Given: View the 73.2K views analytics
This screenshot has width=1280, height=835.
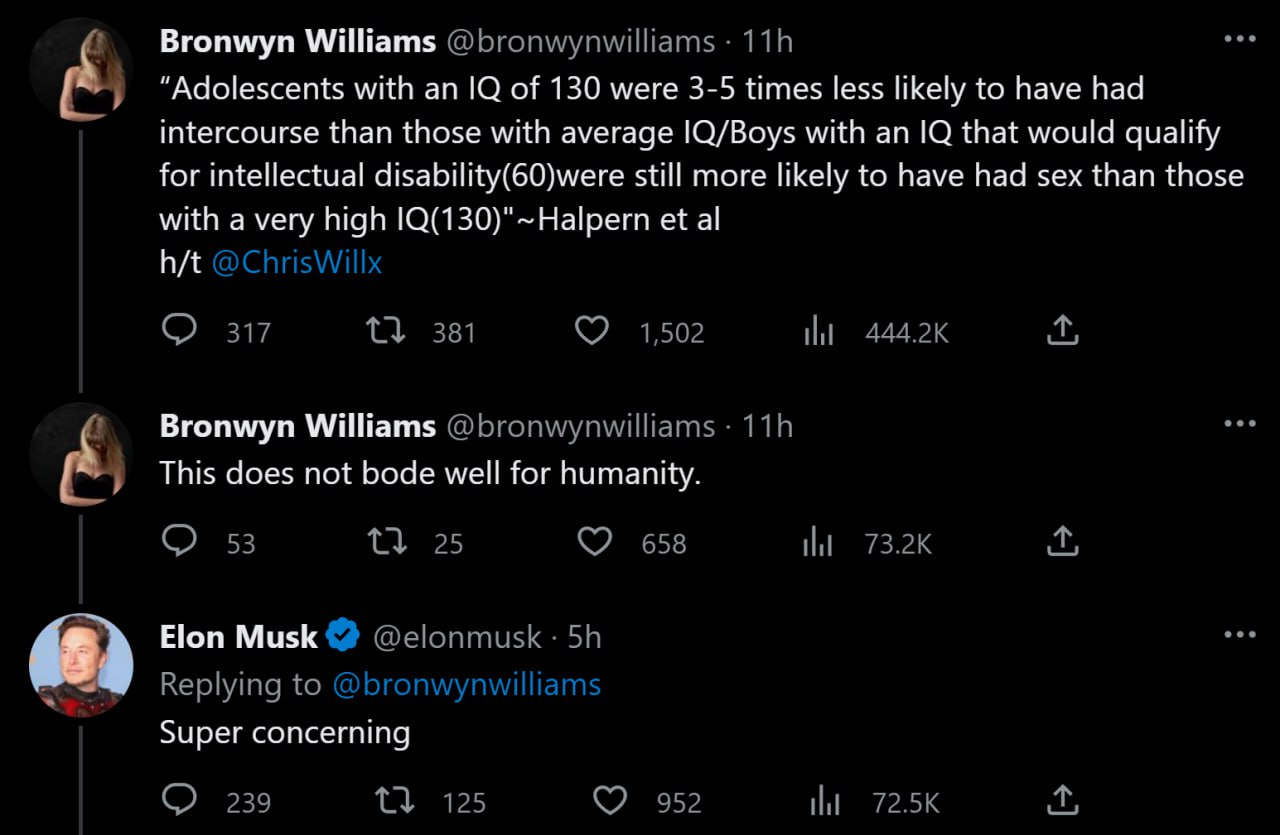Looking at the screenshot, I should click(818, 542).
